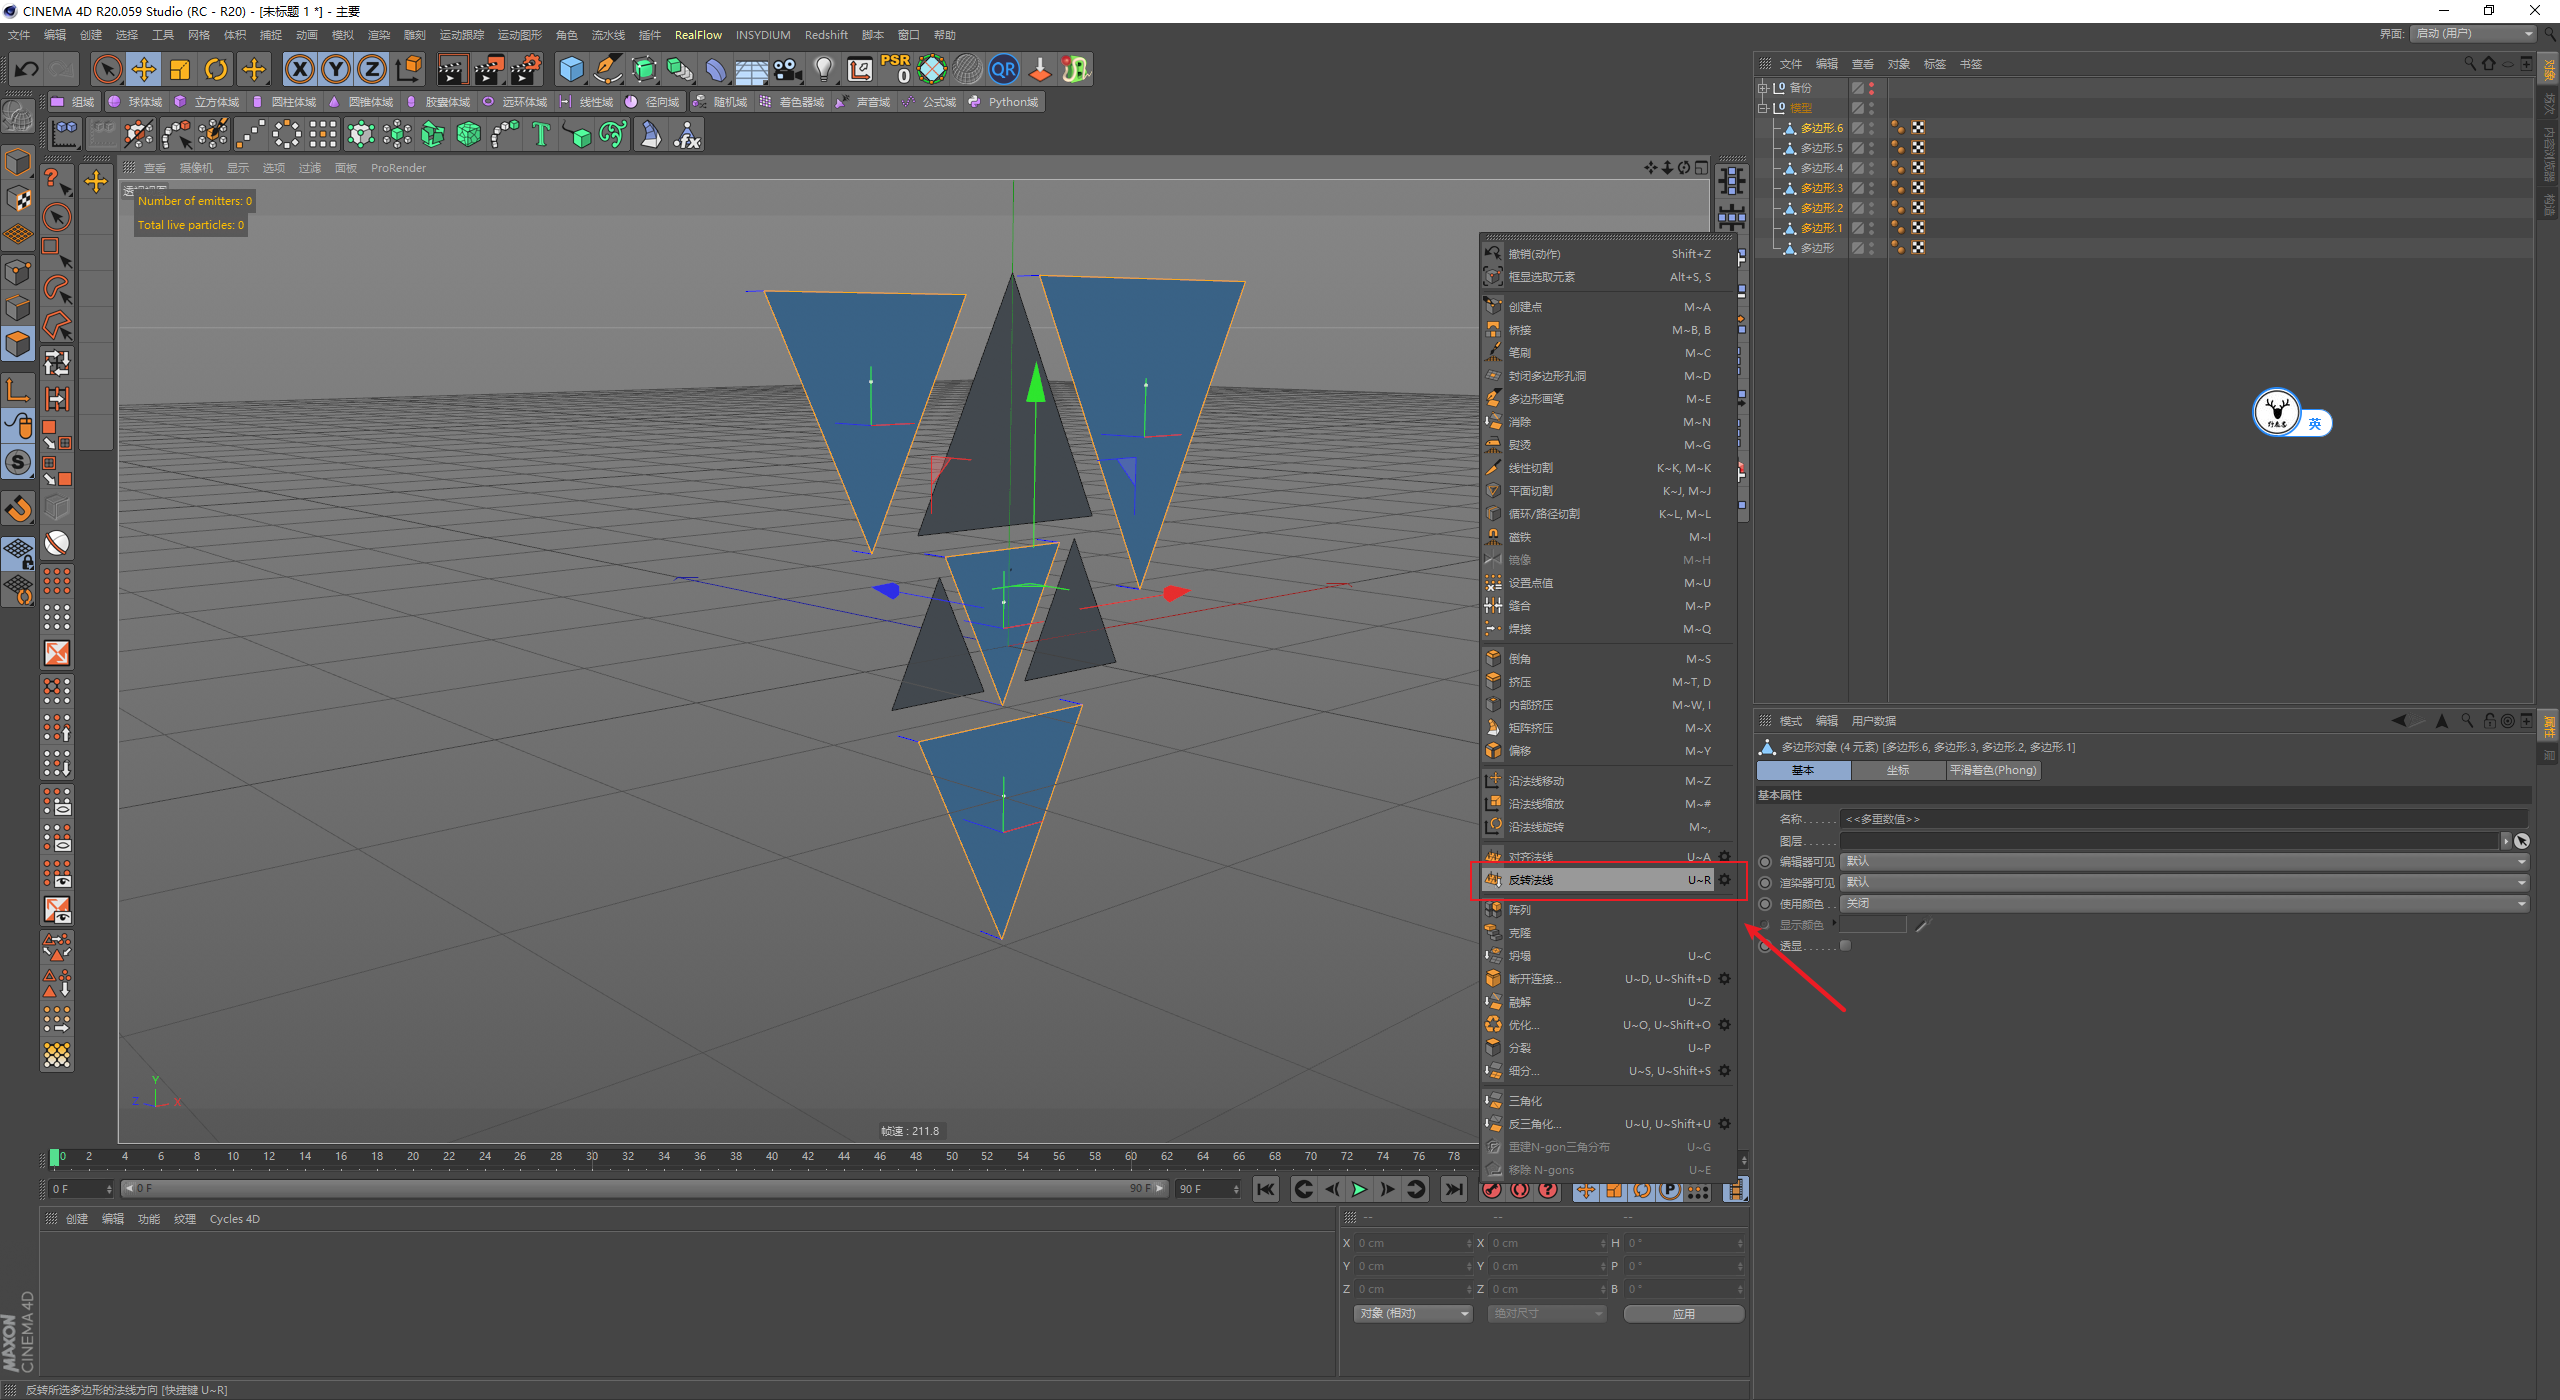This screenshot has height=1400, width=2560.
Task: Click the Light bulb icon
Action: pos(823,69)
